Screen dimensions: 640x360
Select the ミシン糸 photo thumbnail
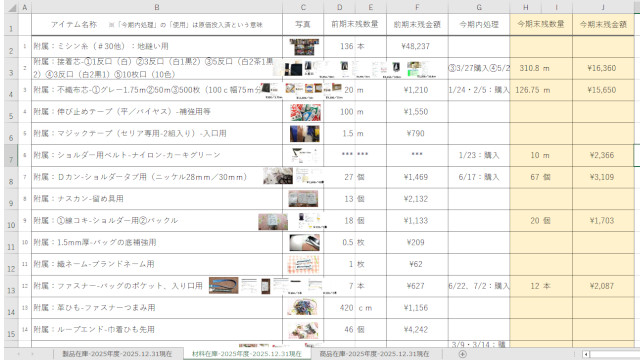(304, 47)
